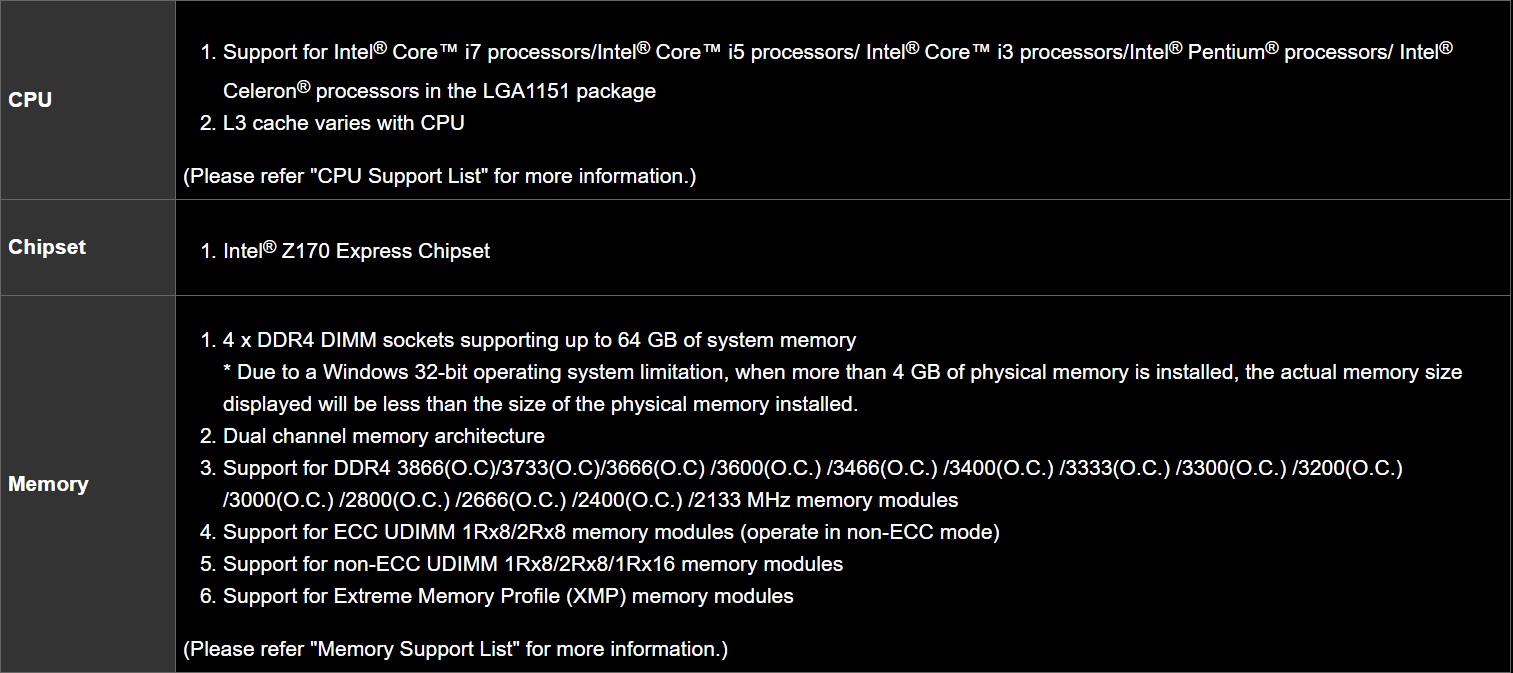Click the Memory row header cell
The image size is (1513, 673).
[x=88, y=484]
